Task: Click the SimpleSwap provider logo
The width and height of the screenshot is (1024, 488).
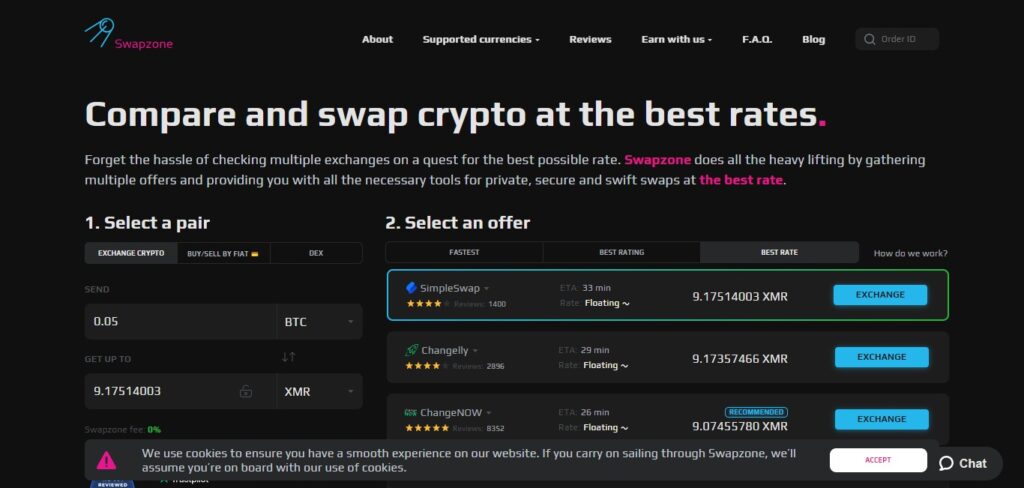Action: coord(411,287)
